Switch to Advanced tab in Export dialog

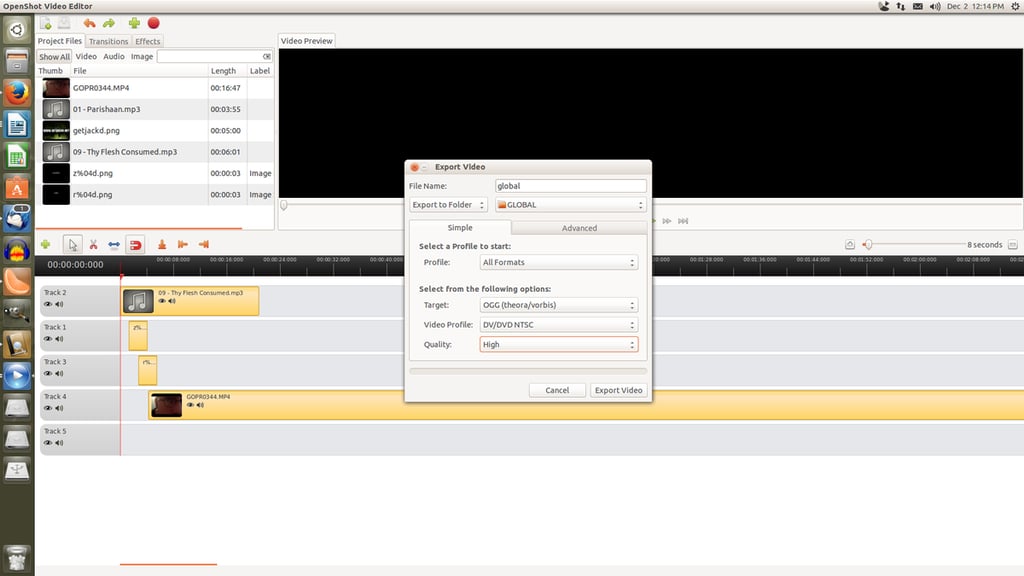[x=579, y=228]
